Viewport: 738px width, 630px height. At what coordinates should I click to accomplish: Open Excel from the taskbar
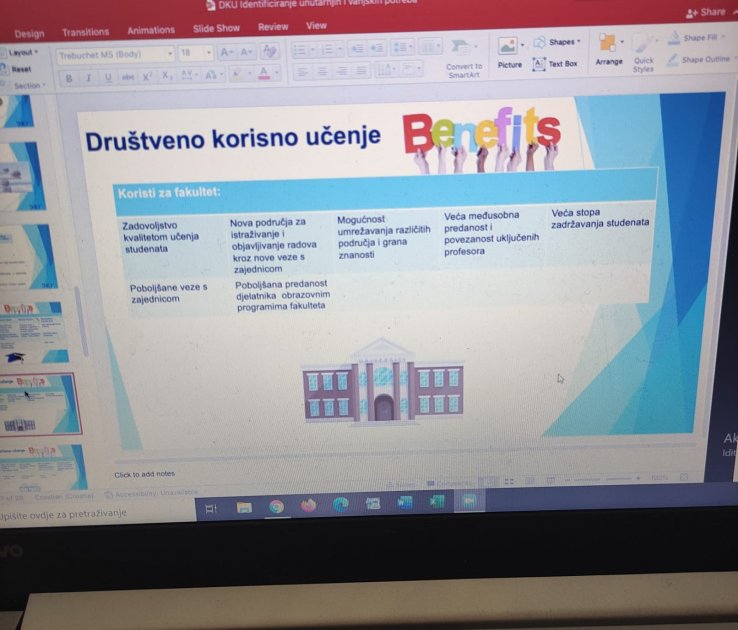(x=436, y=503)
